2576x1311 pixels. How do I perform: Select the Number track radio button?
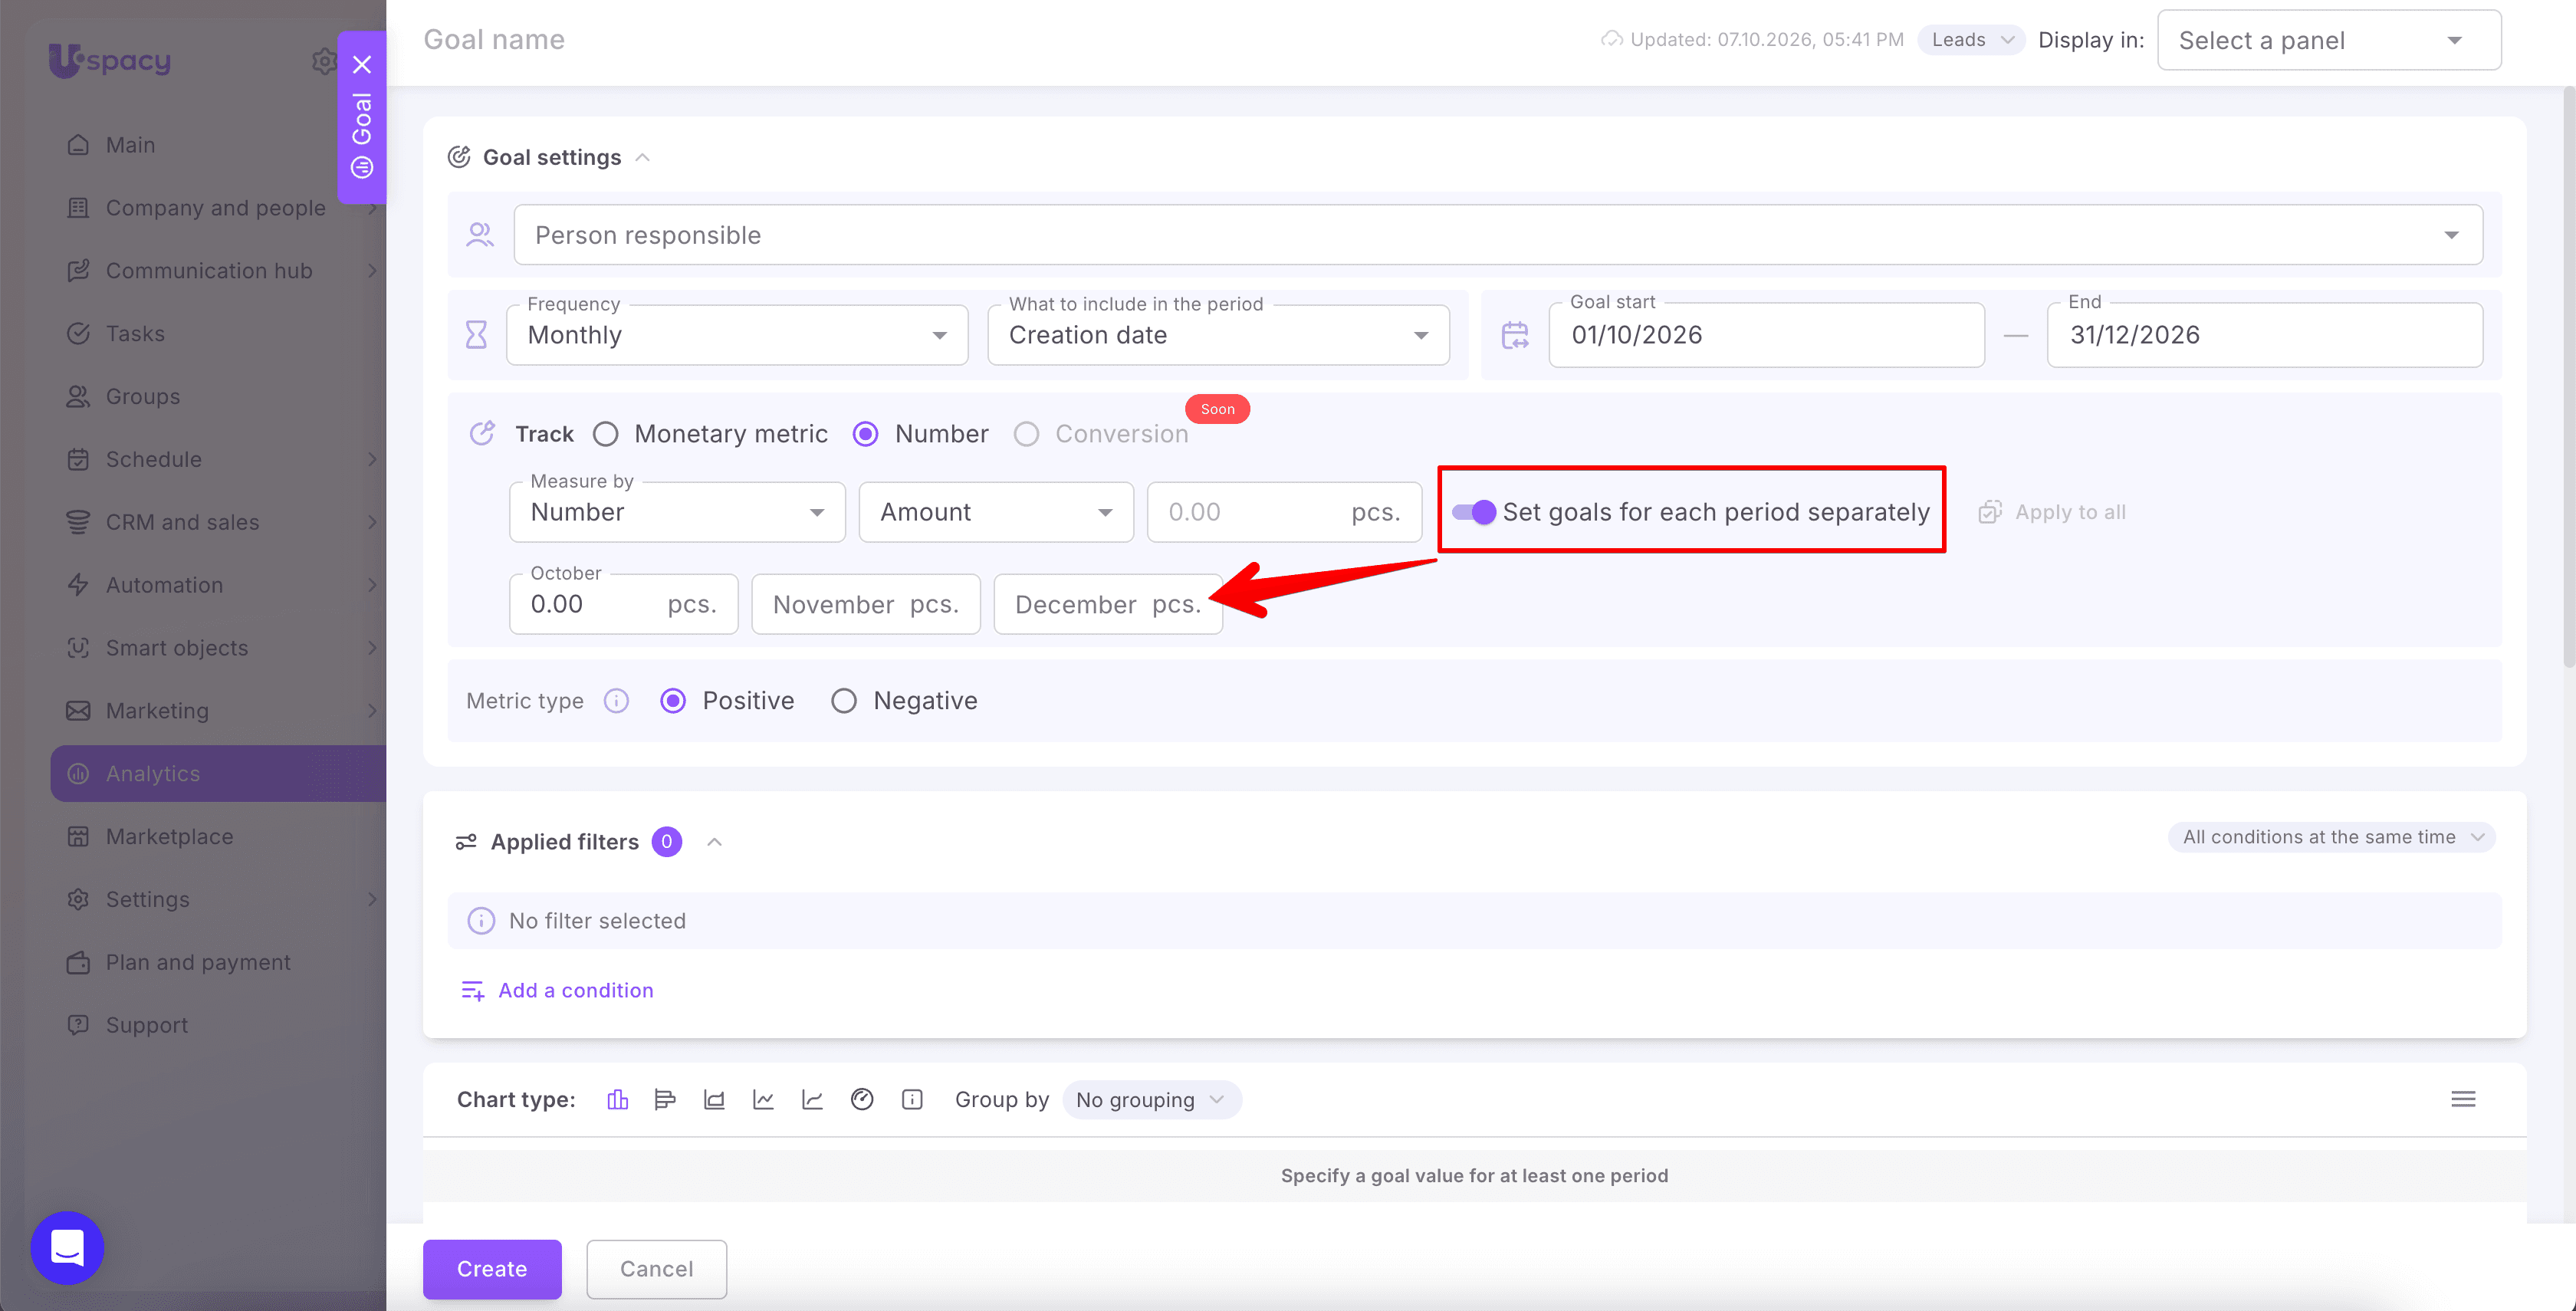click(866, 434)
